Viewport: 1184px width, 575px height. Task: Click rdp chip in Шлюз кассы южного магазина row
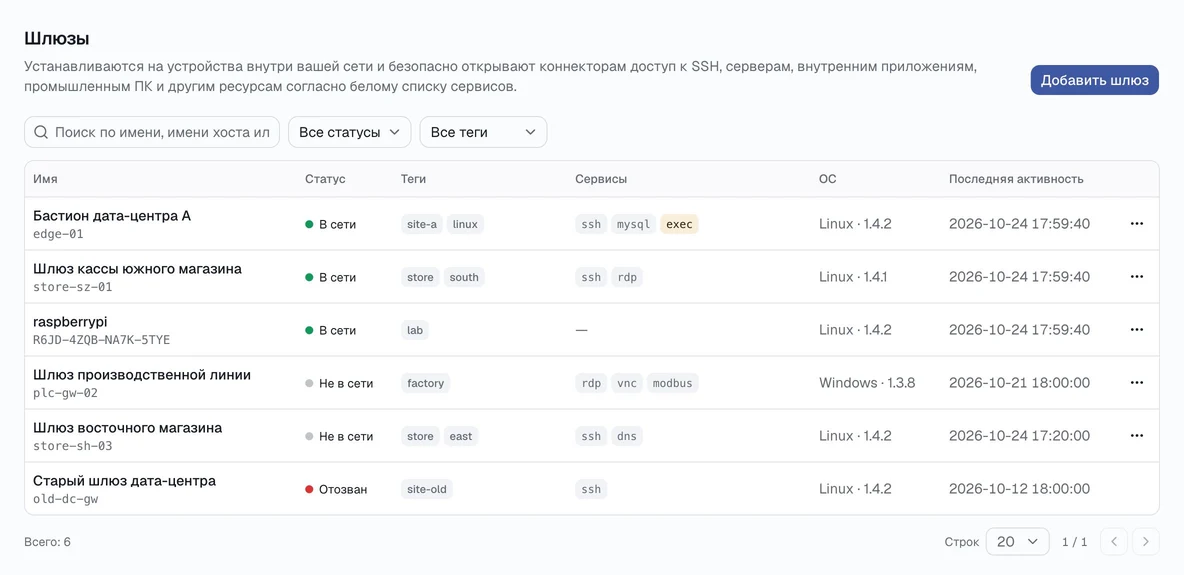point(627,277)
